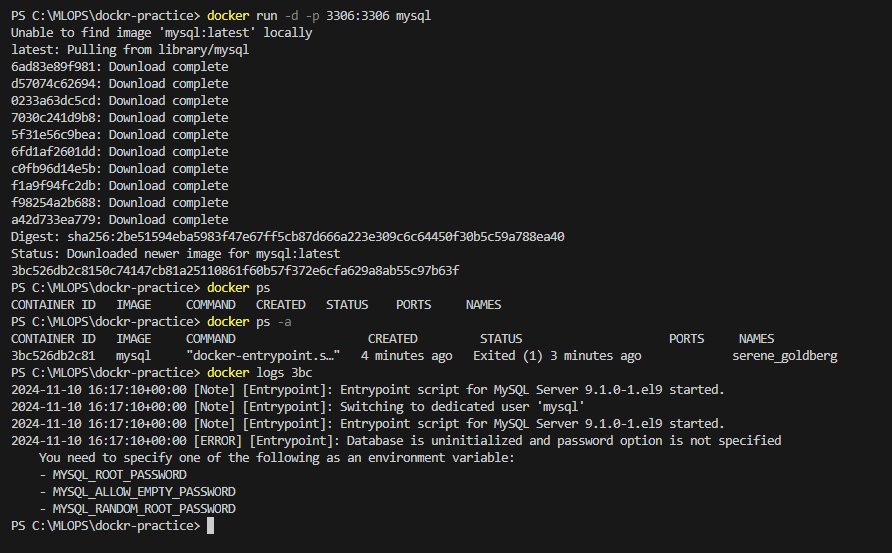Click layer ID 7030c241d9b8
This screenshot has width=892, height=553.
[53, 118]
